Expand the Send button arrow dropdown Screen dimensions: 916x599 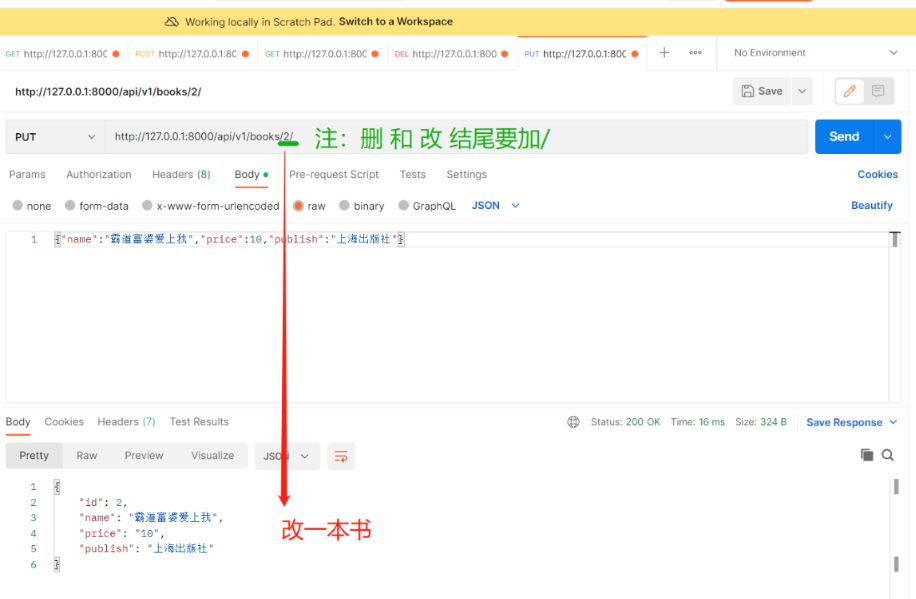pos(887,137)
